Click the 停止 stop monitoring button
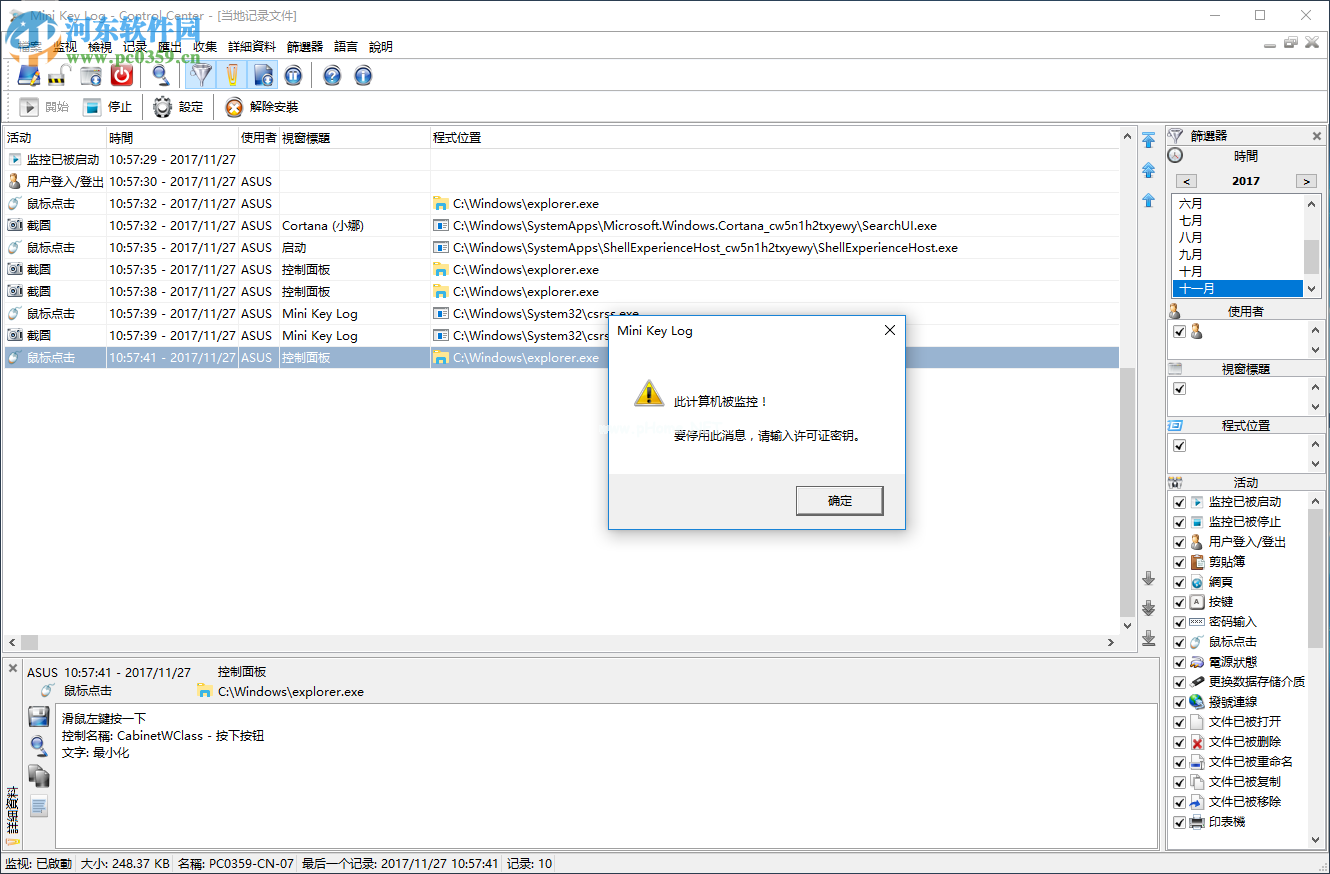 107,107
